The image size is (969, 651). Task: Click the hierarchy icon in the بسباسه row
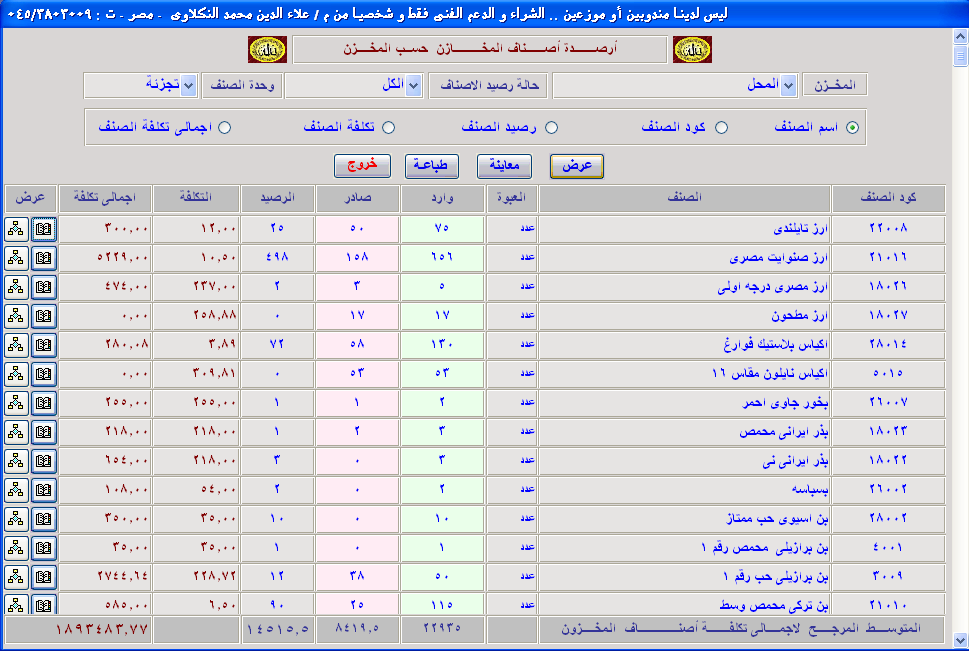pyautogui.click(x=16, y=489)
